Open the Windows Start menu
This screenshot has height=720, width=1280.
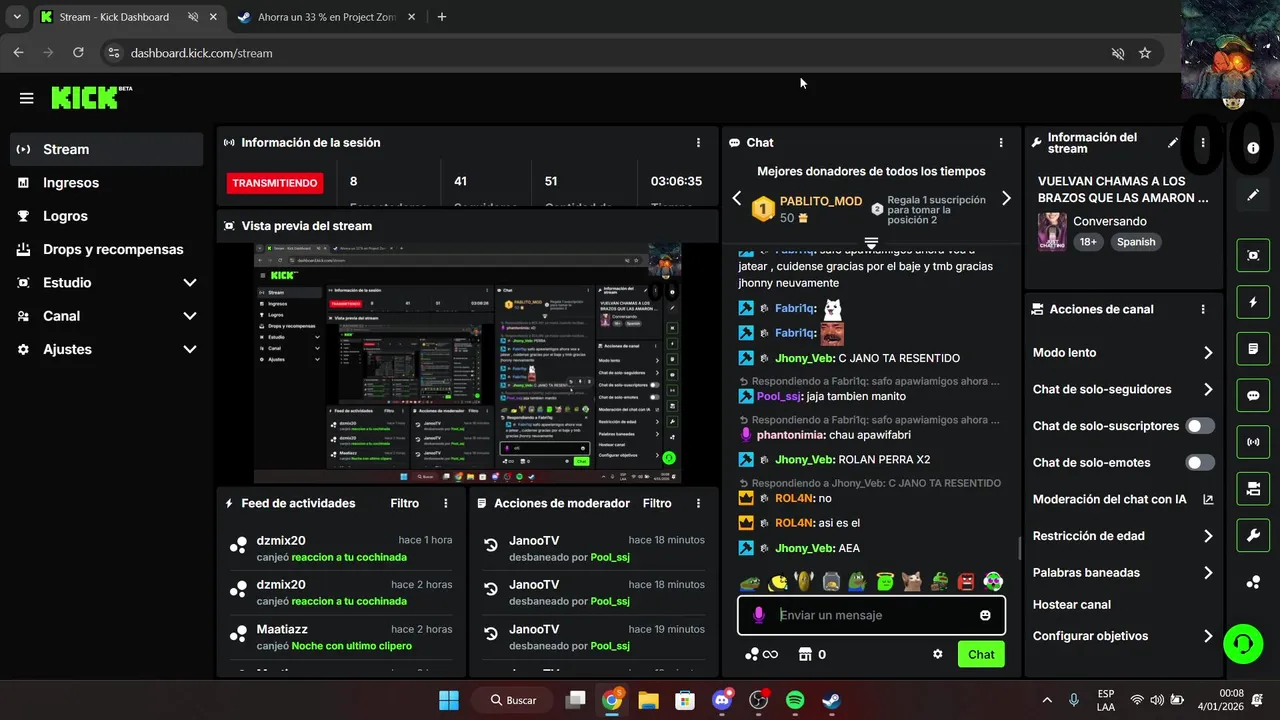pos(449,700)
